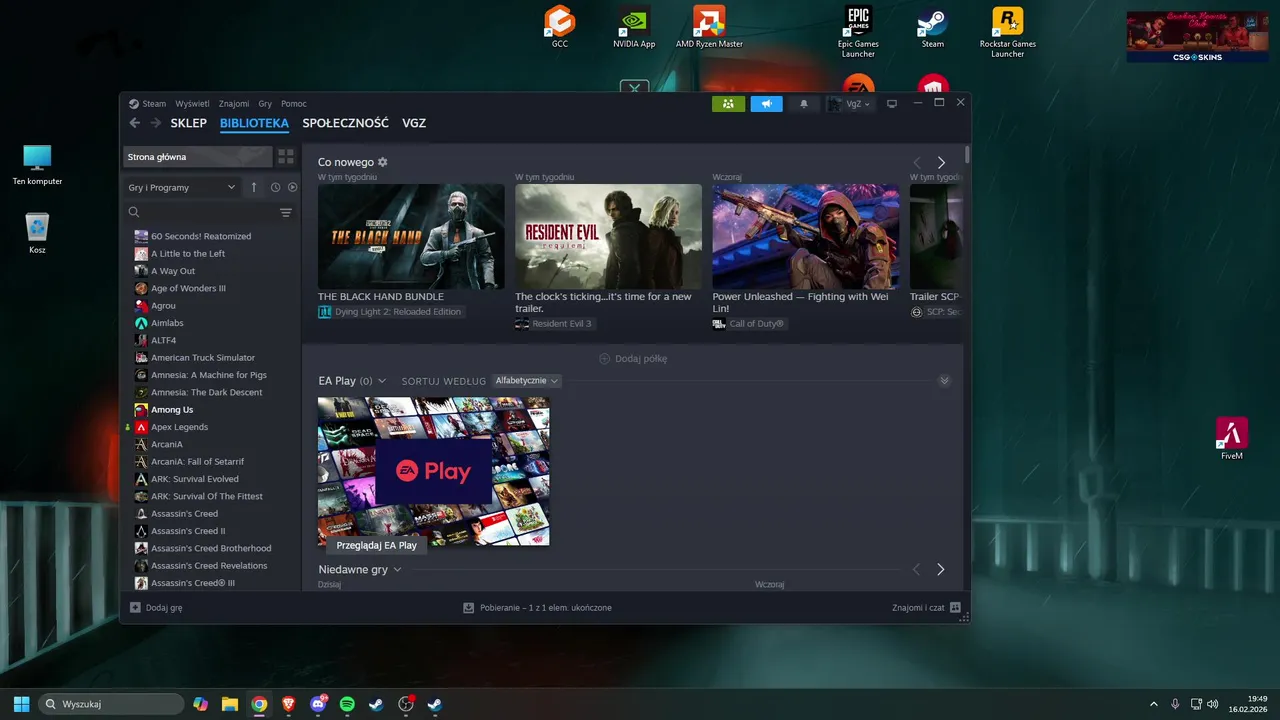Open Spotify from the taskbar

tap(347, 704)
